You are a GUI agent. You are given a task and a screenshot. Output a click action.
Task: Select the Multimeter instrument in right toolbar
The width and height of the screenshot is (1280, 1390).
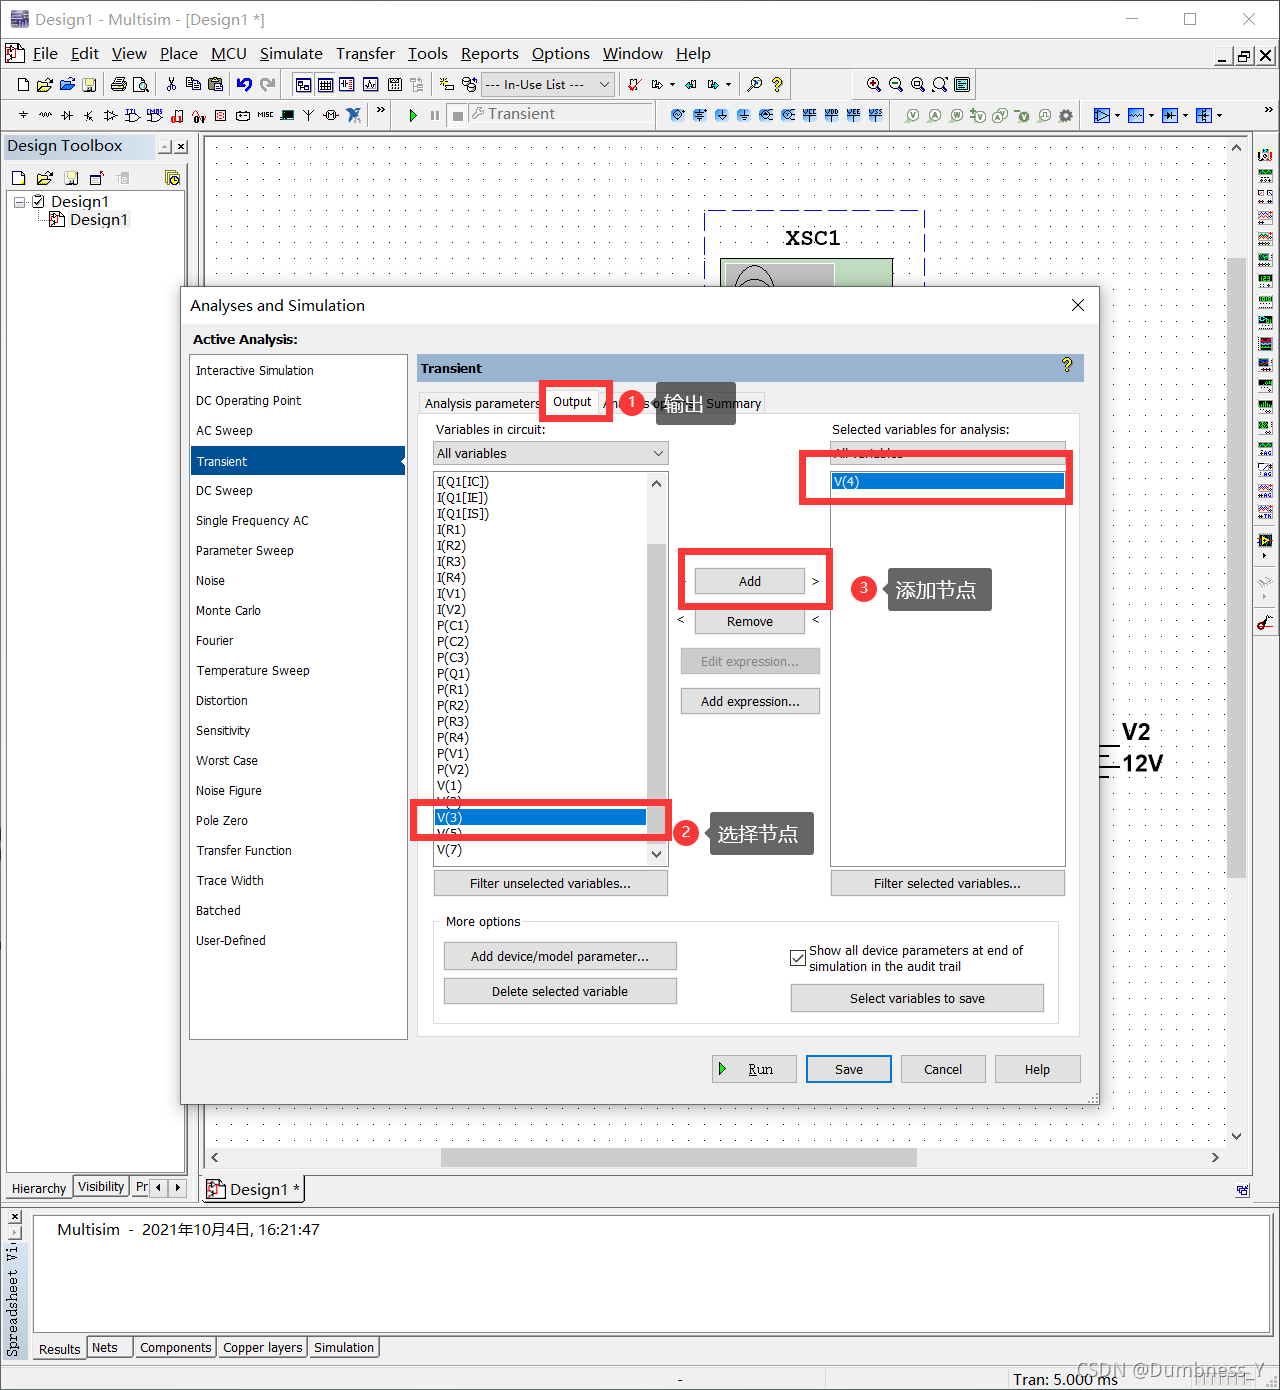[1265, 155]
